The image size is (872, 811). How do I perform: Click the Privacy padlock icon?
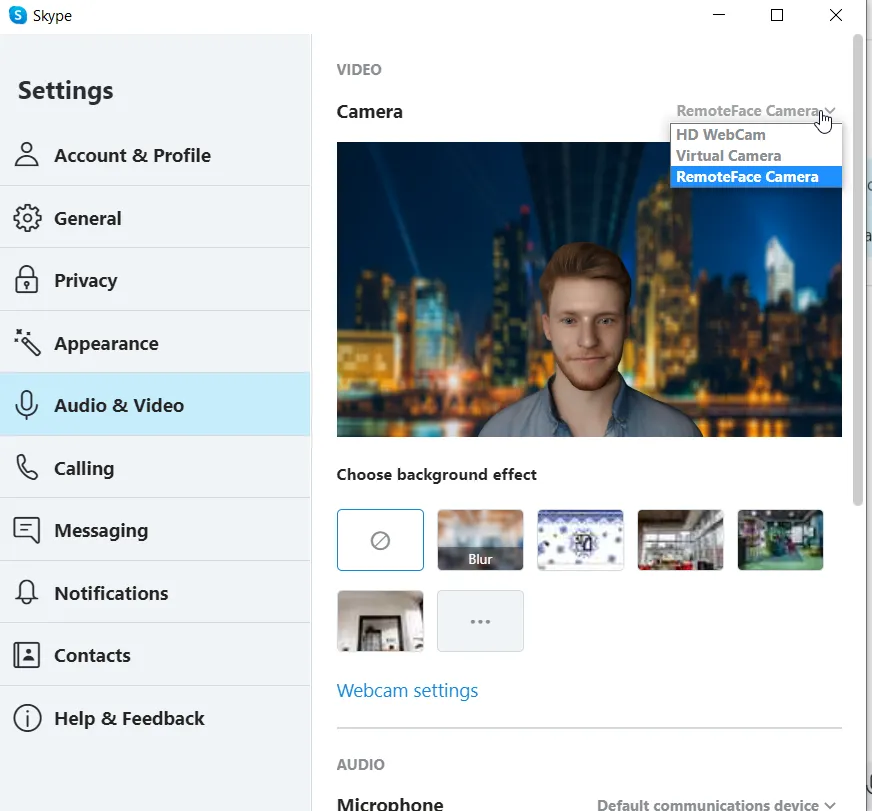27,279
